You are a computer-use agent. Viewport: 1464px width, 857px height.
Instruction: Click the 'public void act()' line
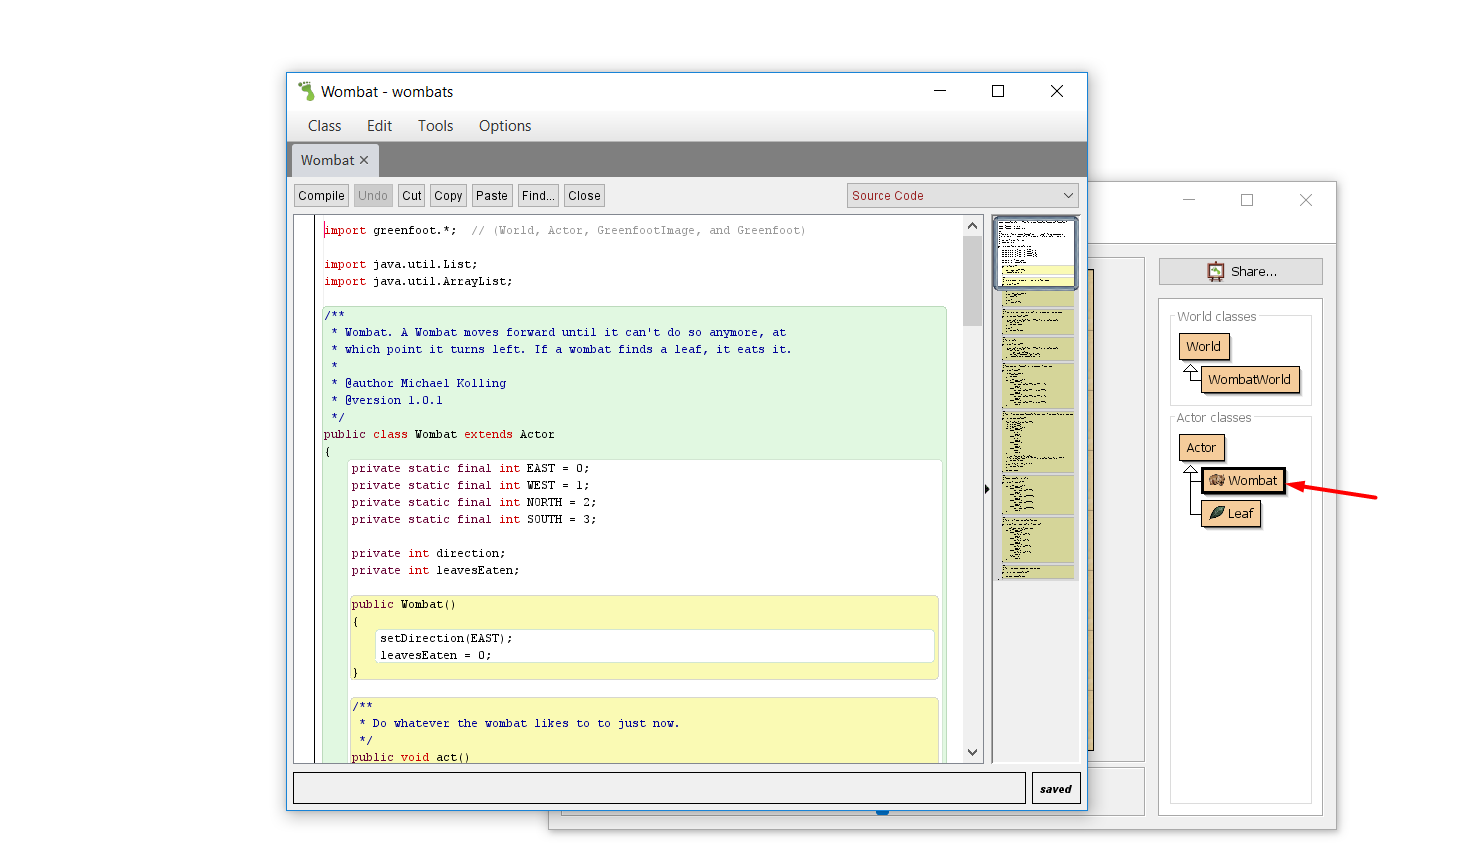(x=410, y=758)
